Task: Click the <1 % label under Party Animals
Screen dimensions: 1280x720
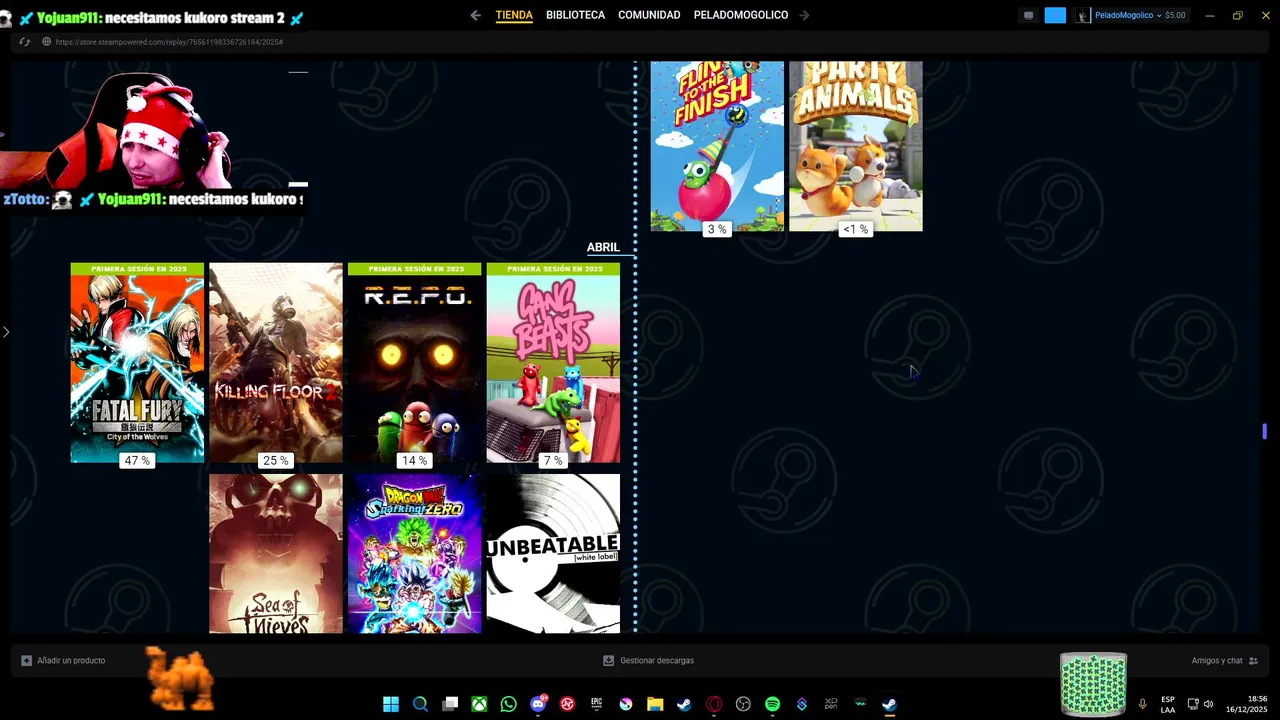Action: coord(856,229)
